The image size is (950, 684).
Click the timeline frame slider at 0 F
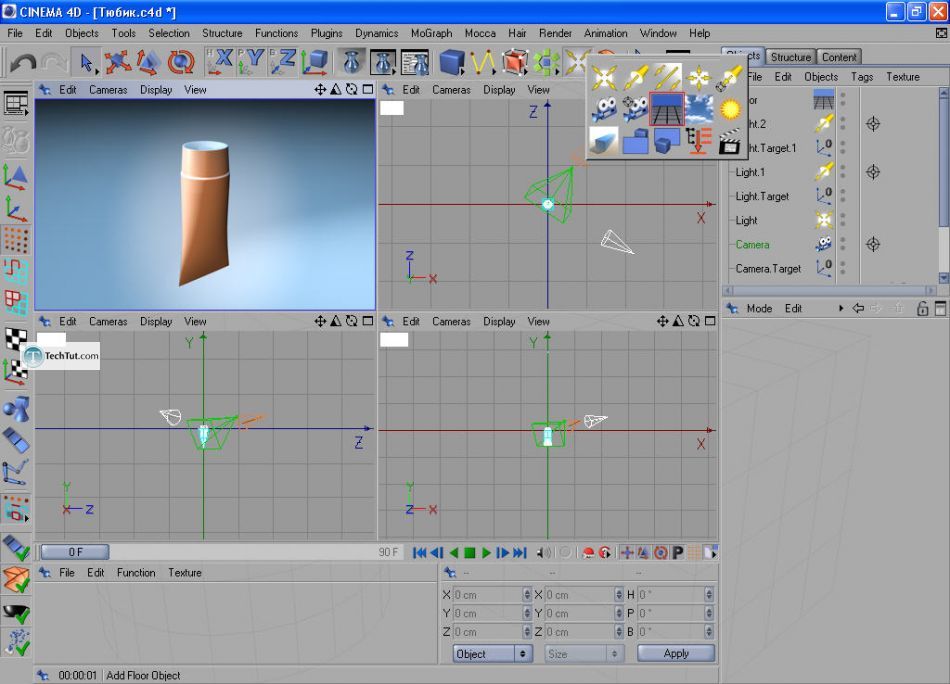(x=76, y=552)
